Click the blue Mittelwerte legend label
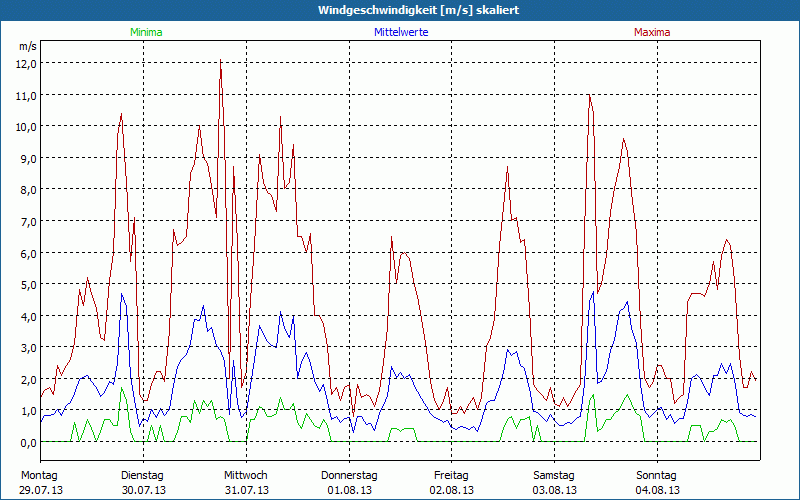The image size is (800, 500). [400, 32]
